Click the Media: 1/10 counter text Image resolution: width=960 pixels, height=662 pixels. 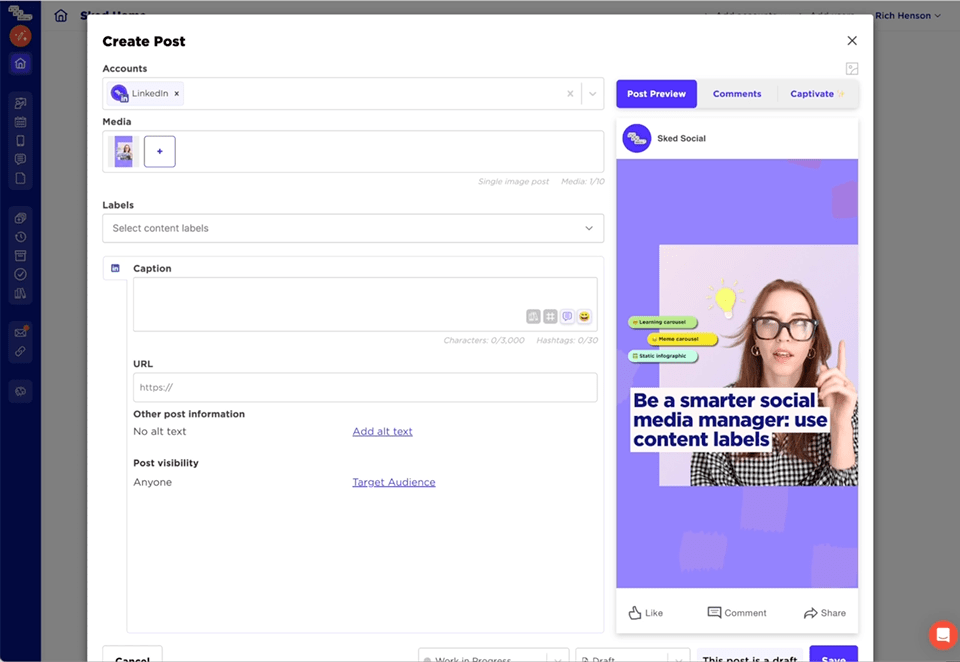[x=582, y=182]
